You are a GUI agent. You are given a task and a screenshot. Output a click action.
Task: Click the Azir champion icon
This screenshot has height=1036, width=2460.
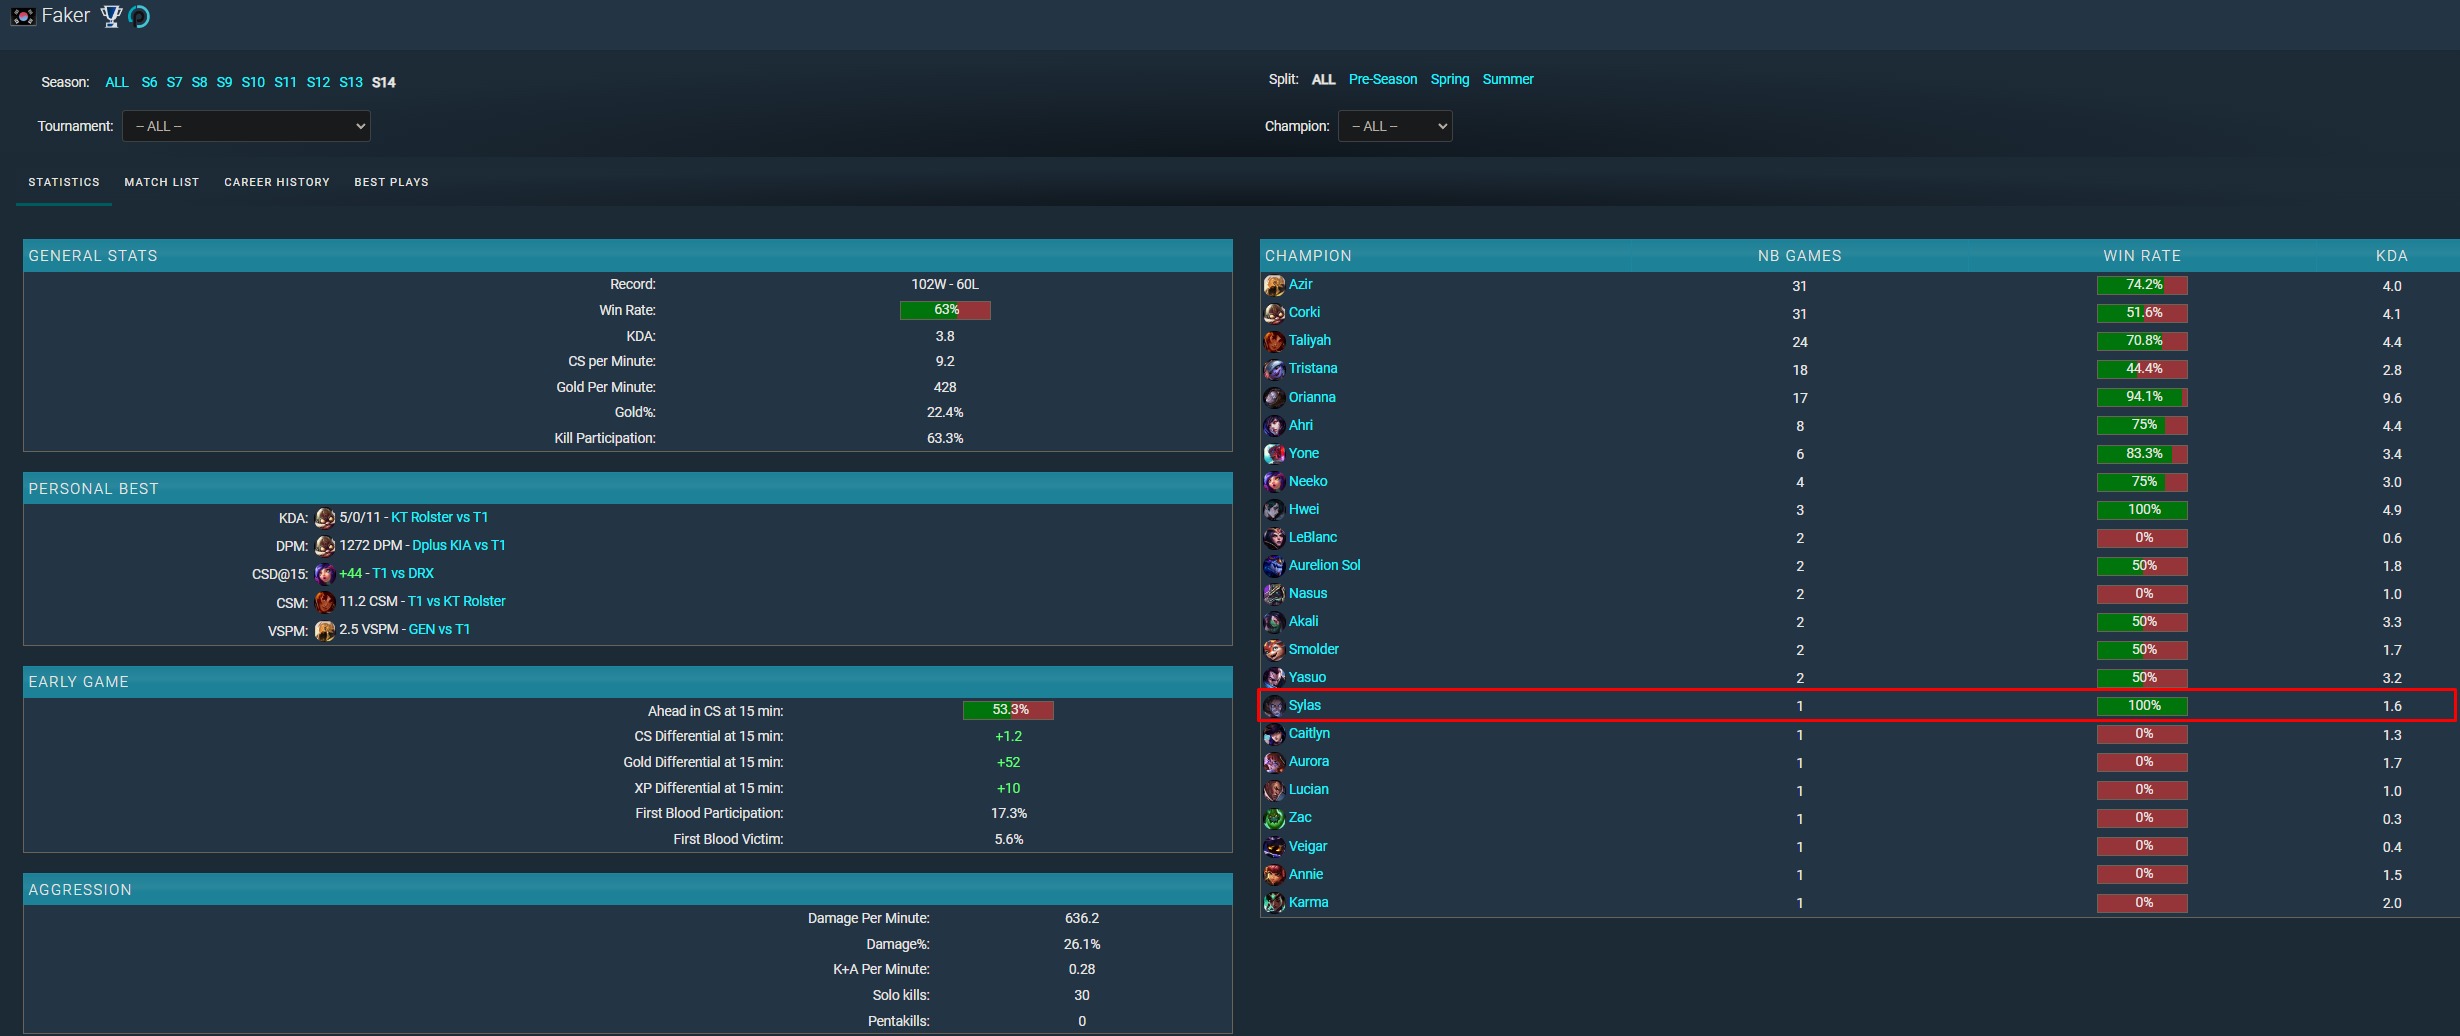[x=1274, y=286]
